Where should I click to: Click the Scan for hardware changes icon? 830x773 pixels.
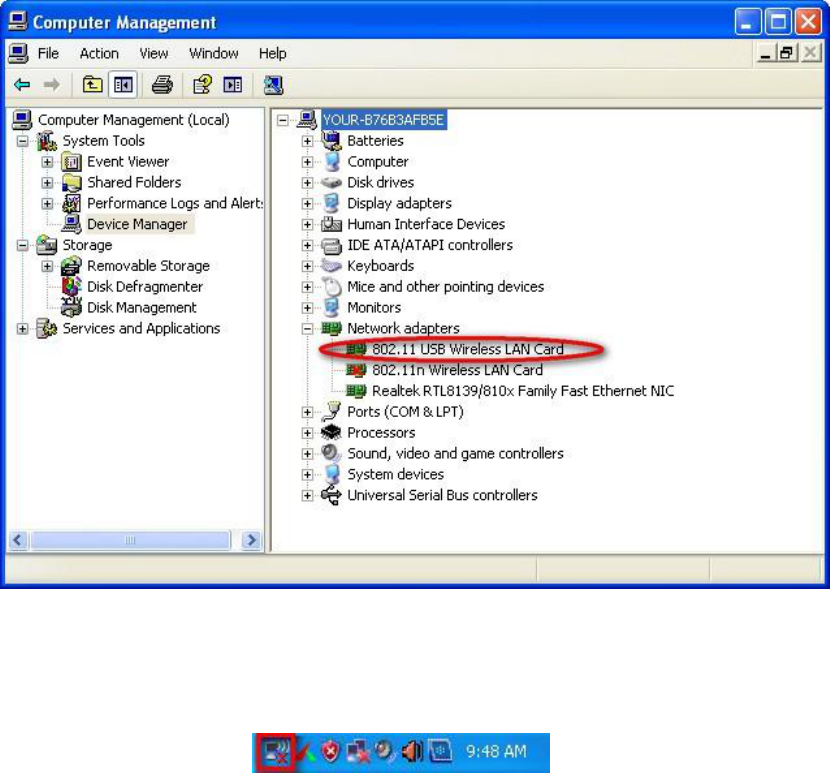[x=273, y=85]
